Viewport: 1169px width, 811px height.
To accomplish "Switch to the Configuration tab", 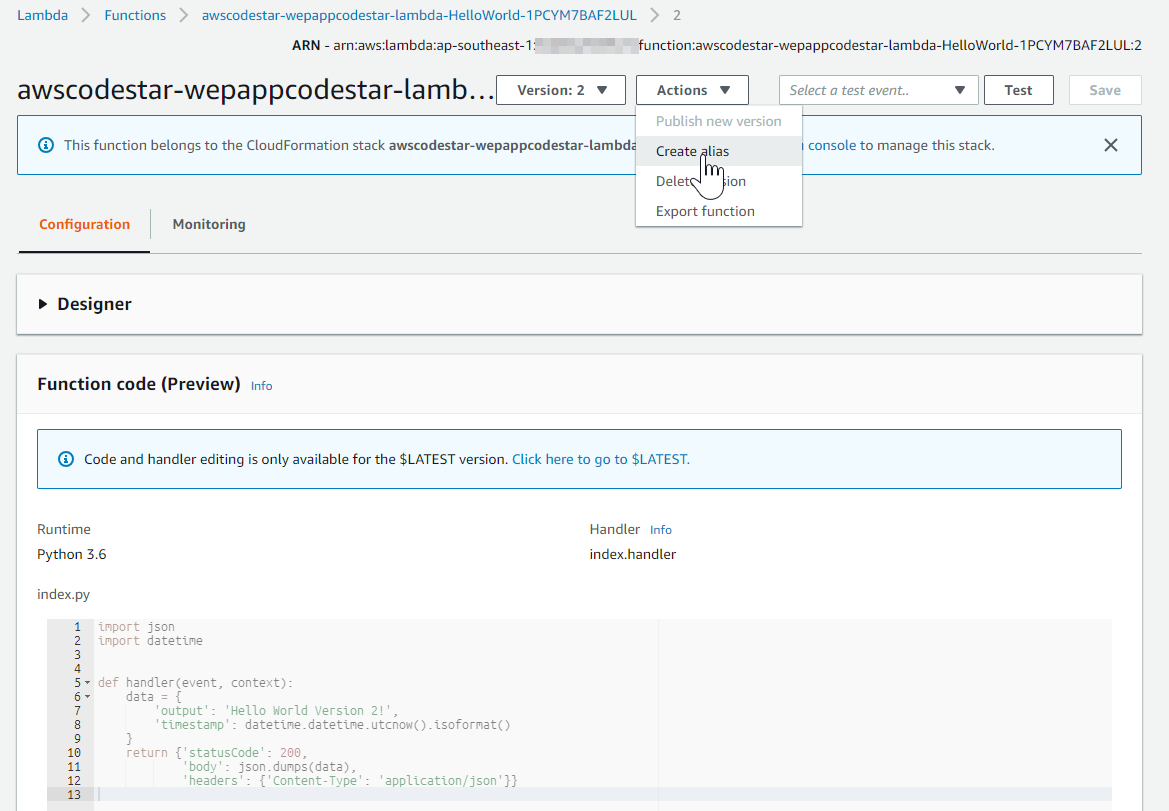I will 84,224.
